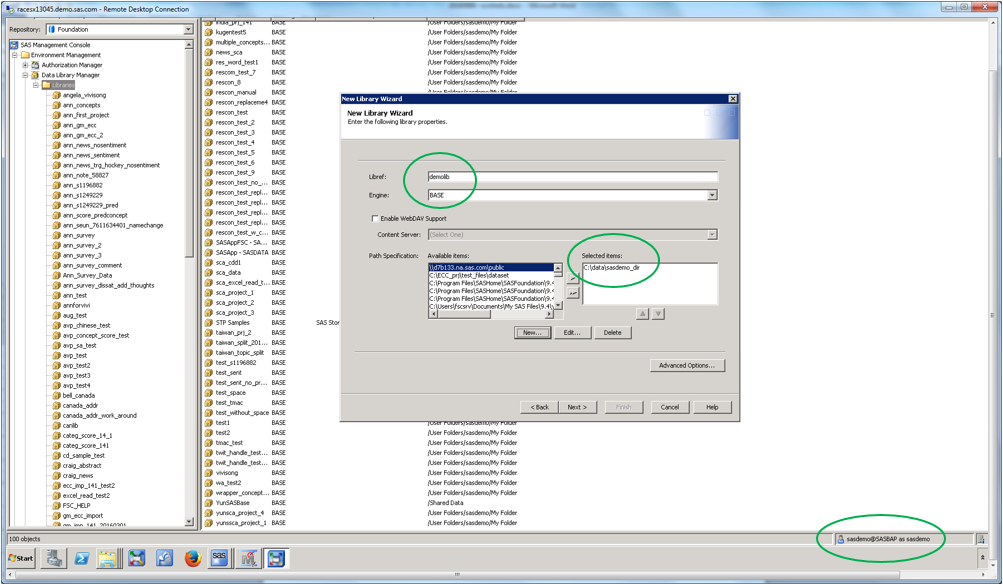Click the Authorization Manager icon in the tree
This screenshot has height=584, width=1003.
(x=36, y=65)
